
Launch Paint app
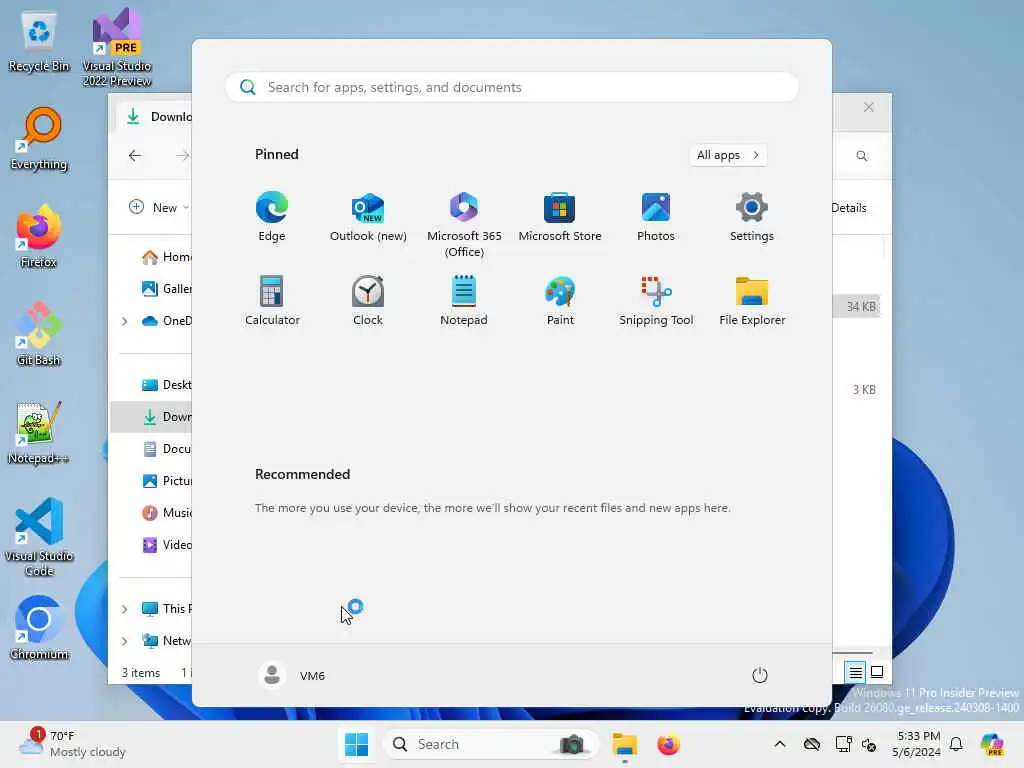coord(560,301)
